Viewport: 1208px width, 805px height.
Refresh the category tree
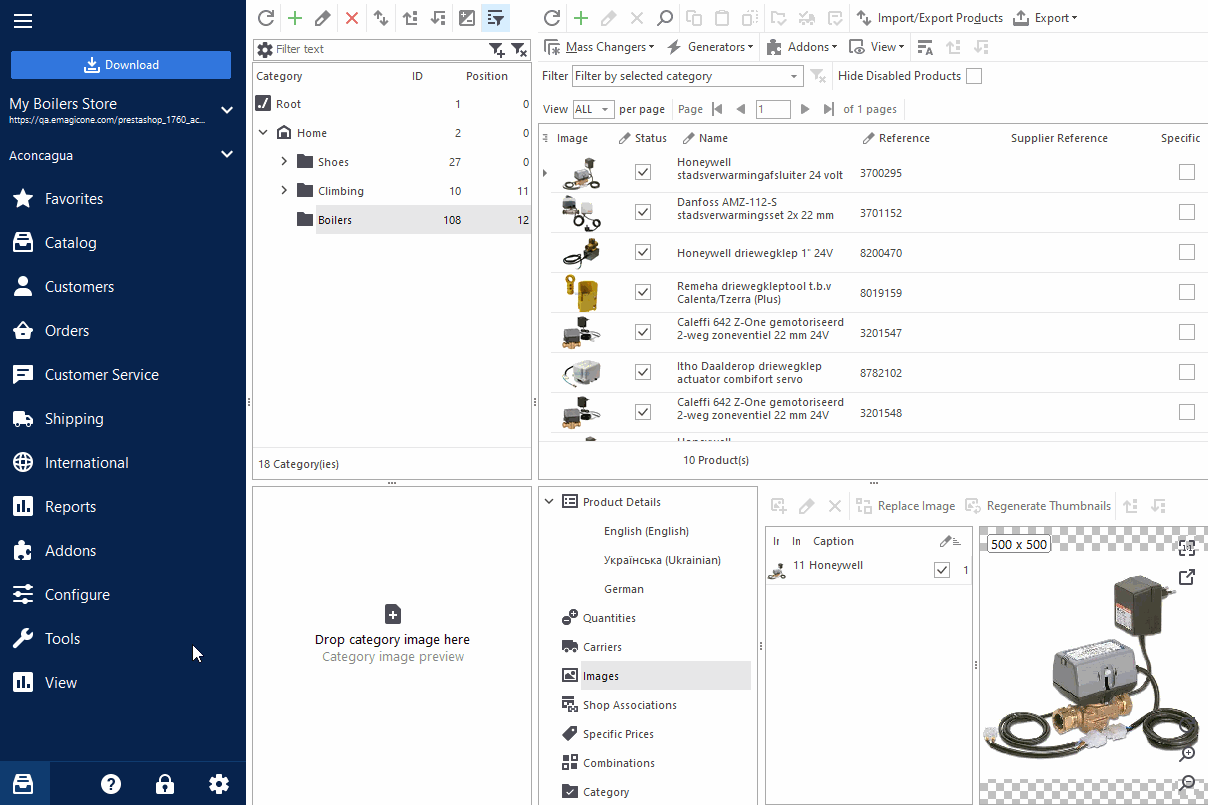pyautogui.click(x=265, y=18)
